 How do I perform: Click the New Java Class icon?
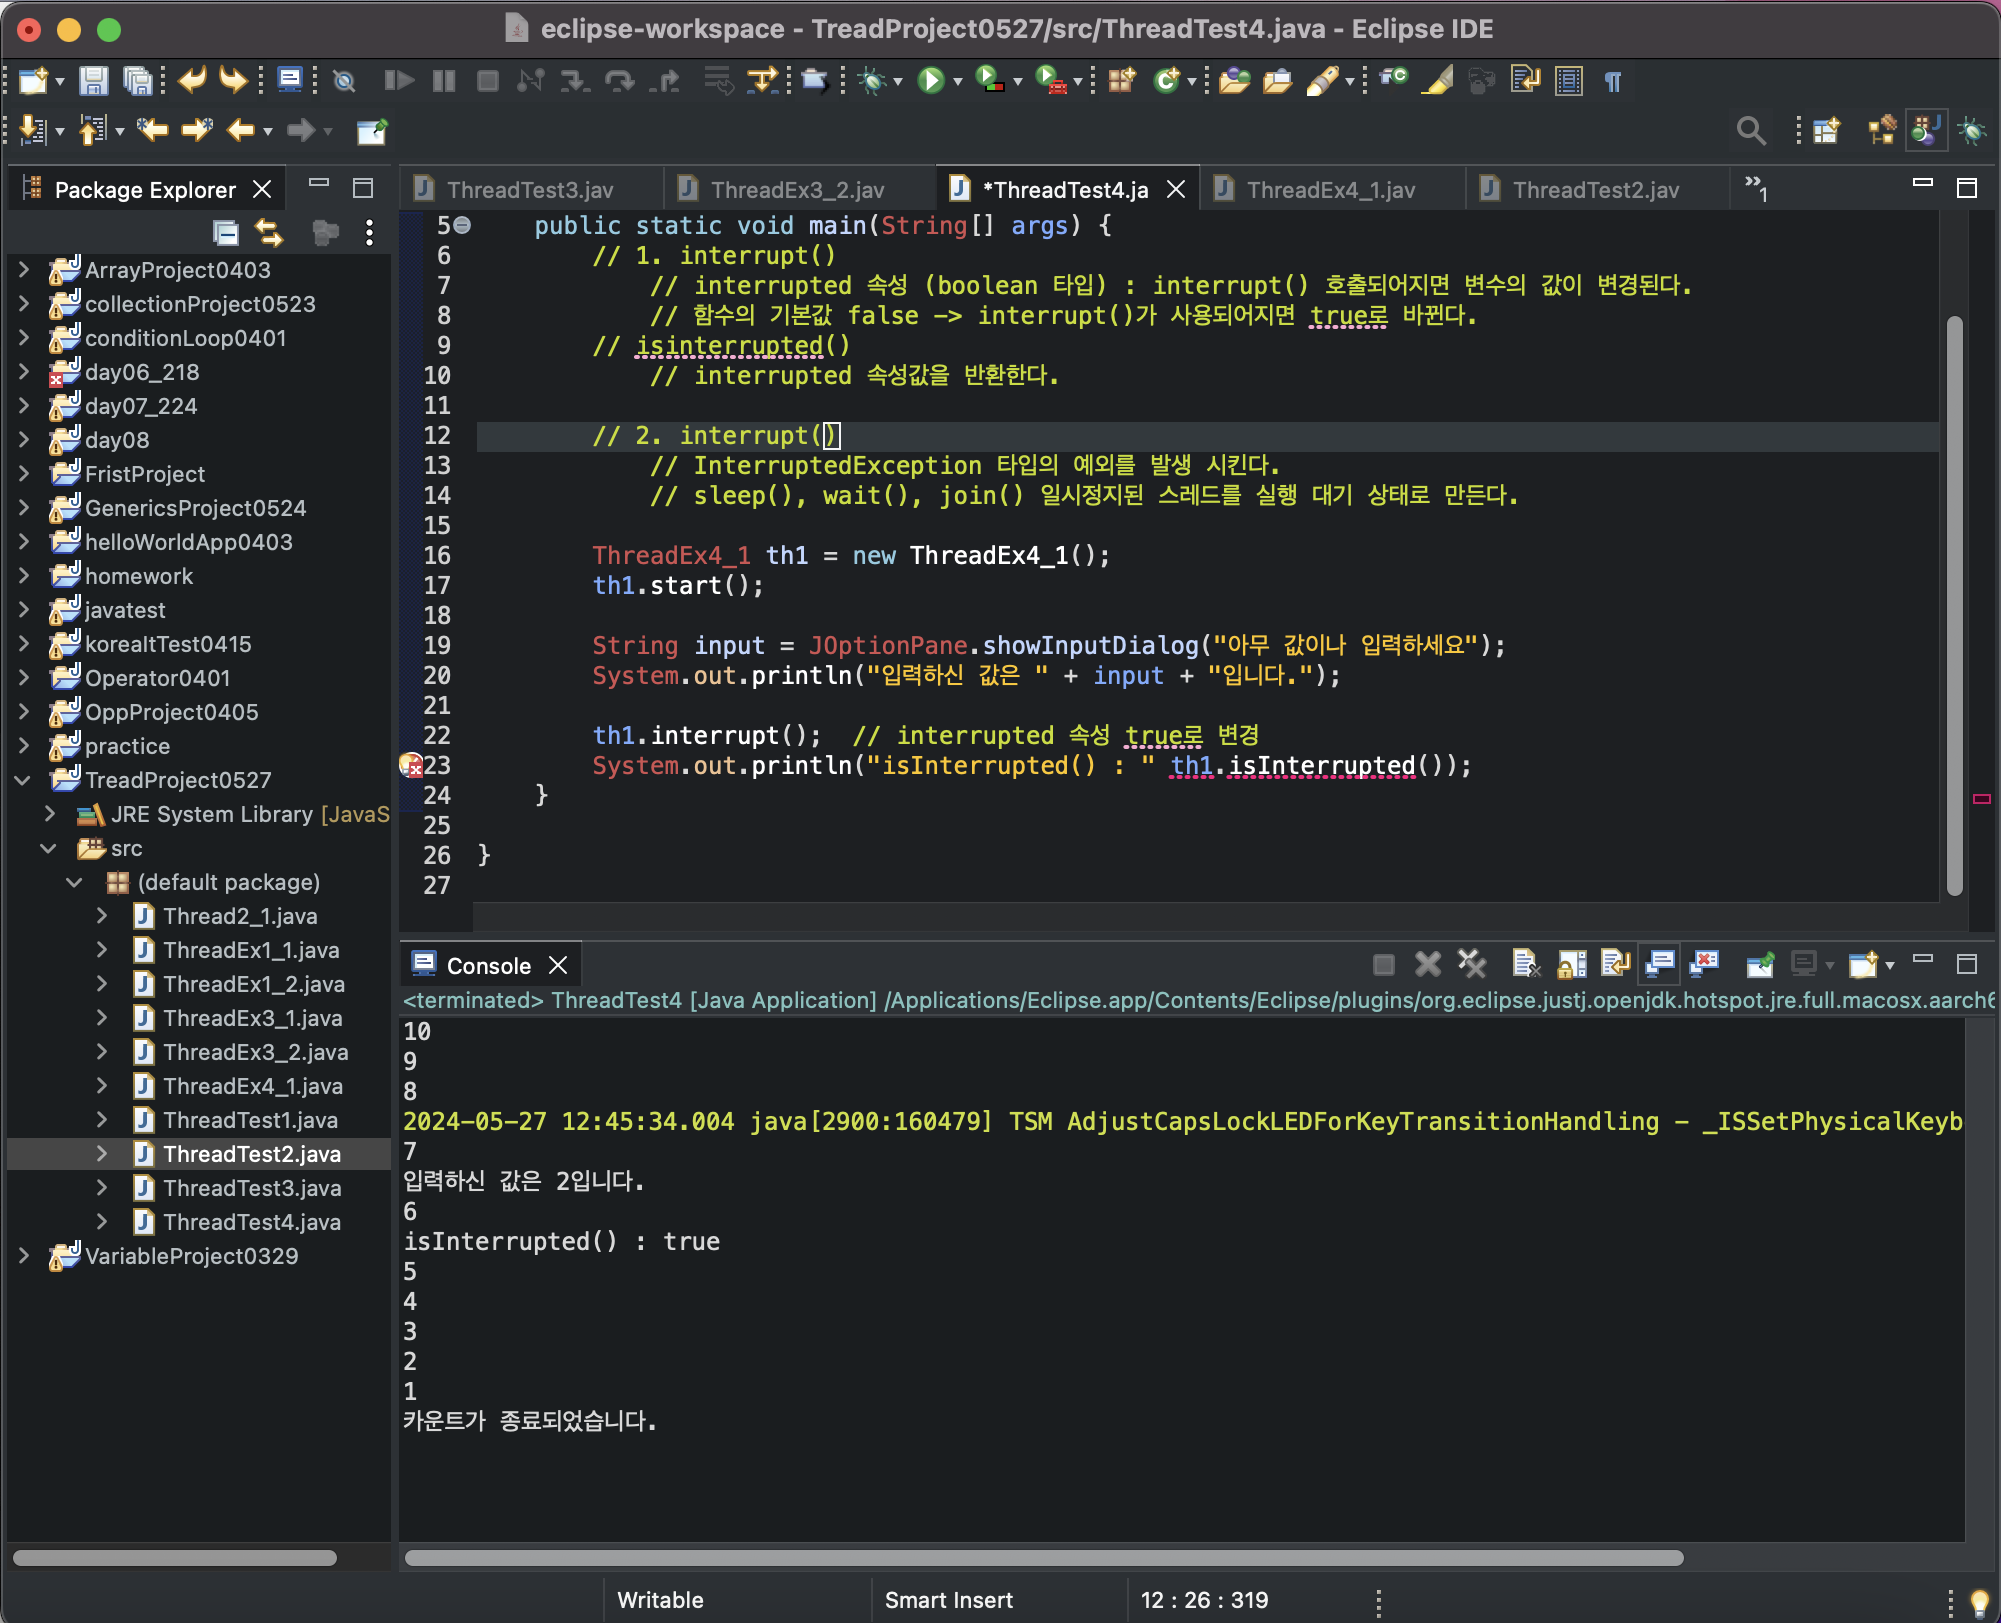(1166, 80)
